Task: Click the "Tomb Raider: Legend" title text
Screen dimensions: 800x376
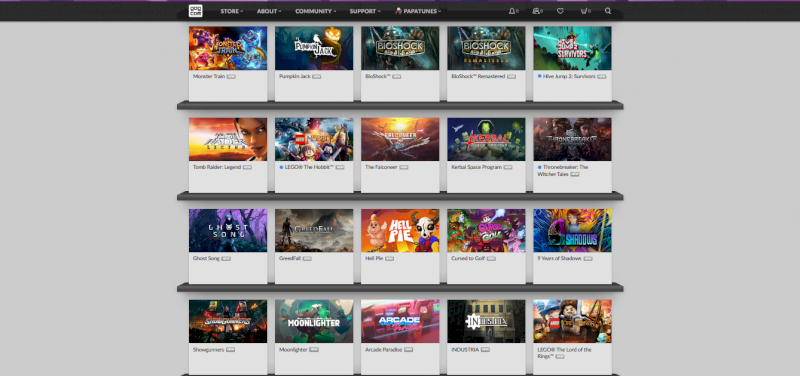Action: tap(217, 167)
